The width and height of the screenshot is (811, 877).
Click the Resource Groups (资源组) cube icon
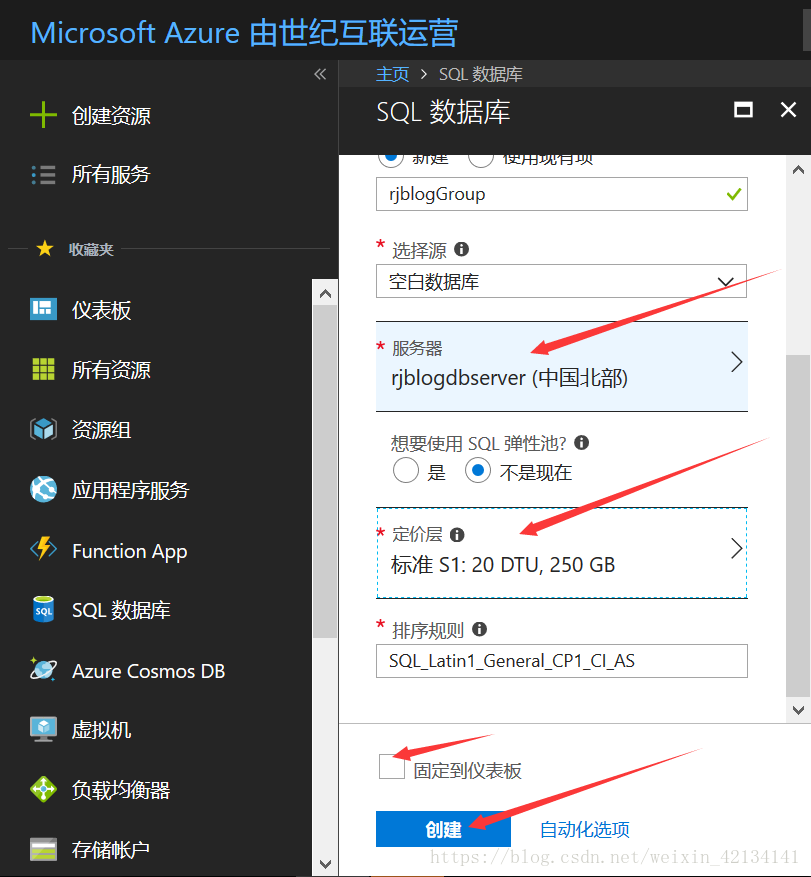(x=43, y=430)
